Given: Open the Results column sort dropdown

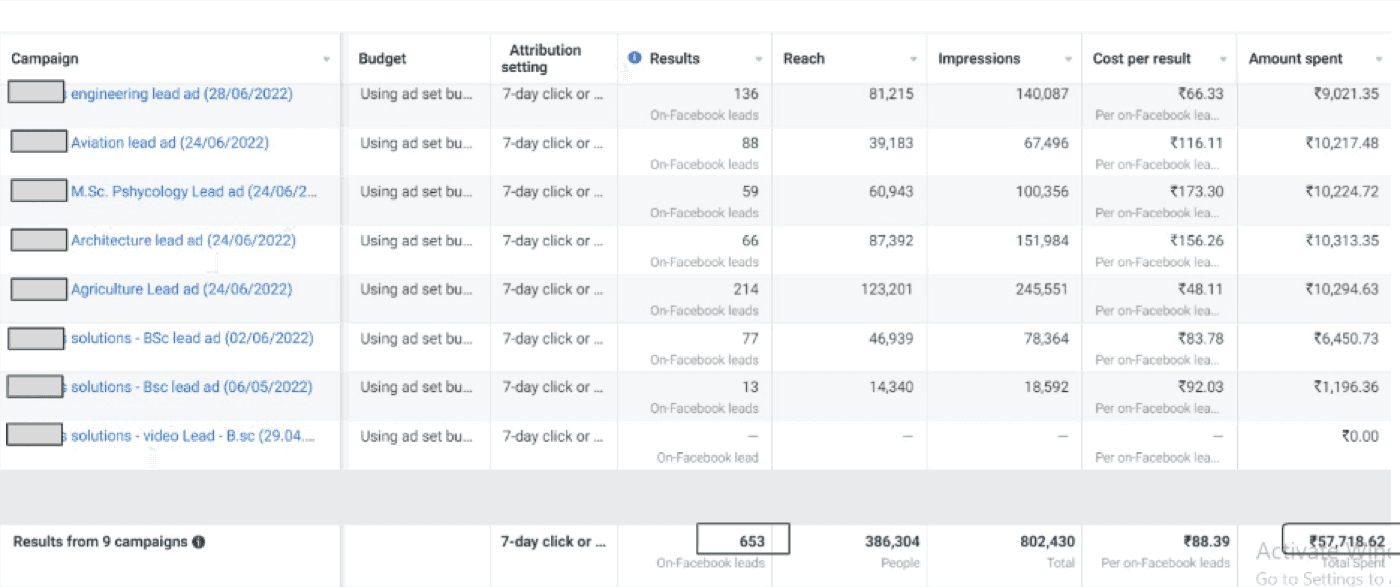Looking at the screenshot, I should 759,60.
